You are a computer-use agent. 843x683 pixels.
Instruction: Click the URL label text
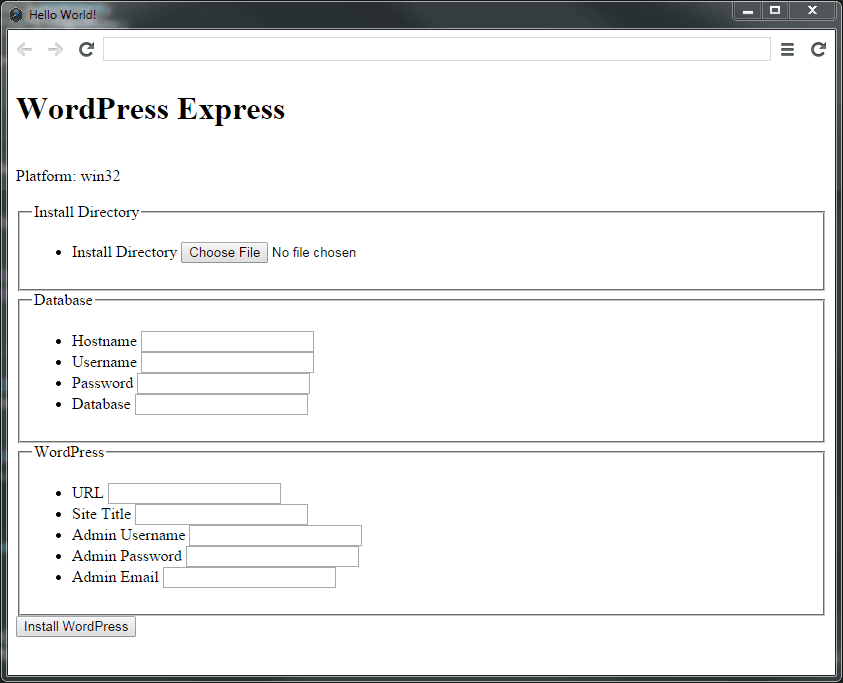[88, 493]
